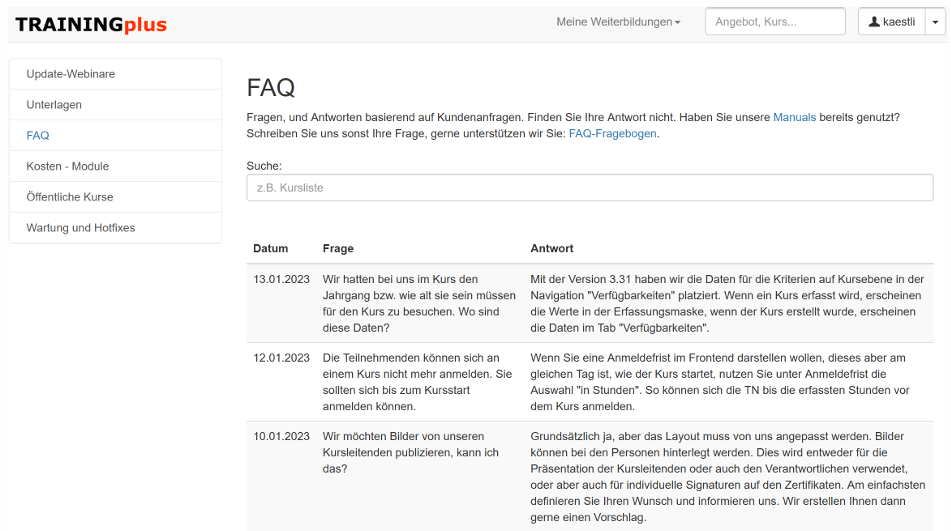Follow the Manuals link

[x=794, y=117]
